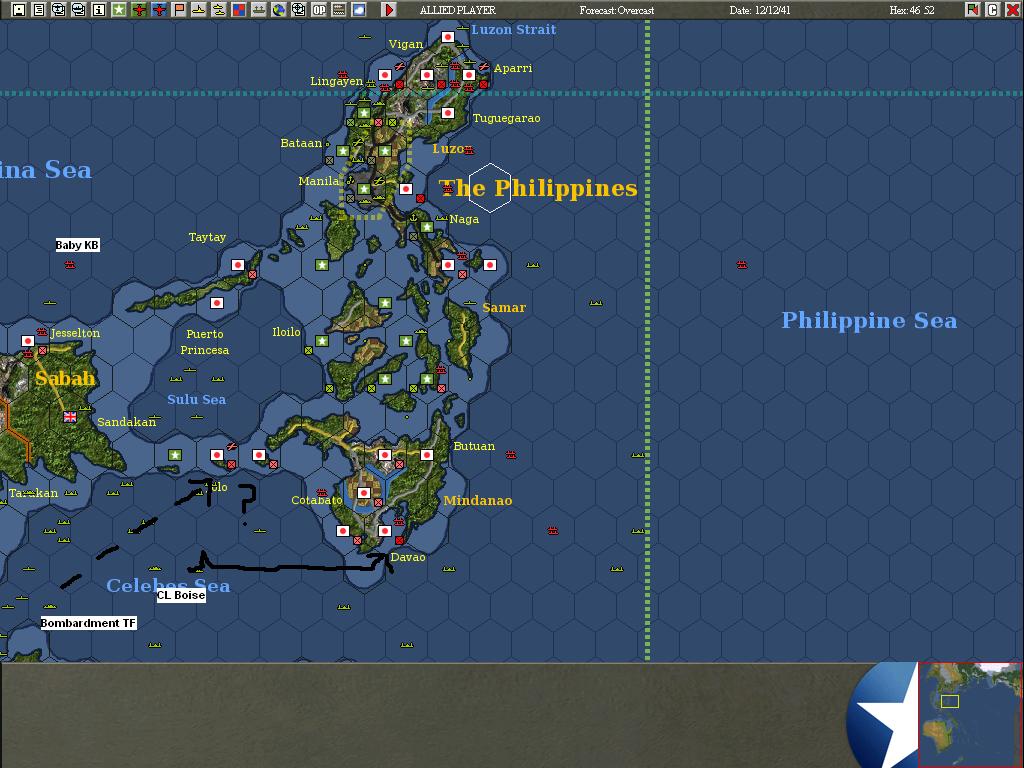1024x768 pixels.
Task: Click the 'C' button in top bar
Action: coord(992,10)
